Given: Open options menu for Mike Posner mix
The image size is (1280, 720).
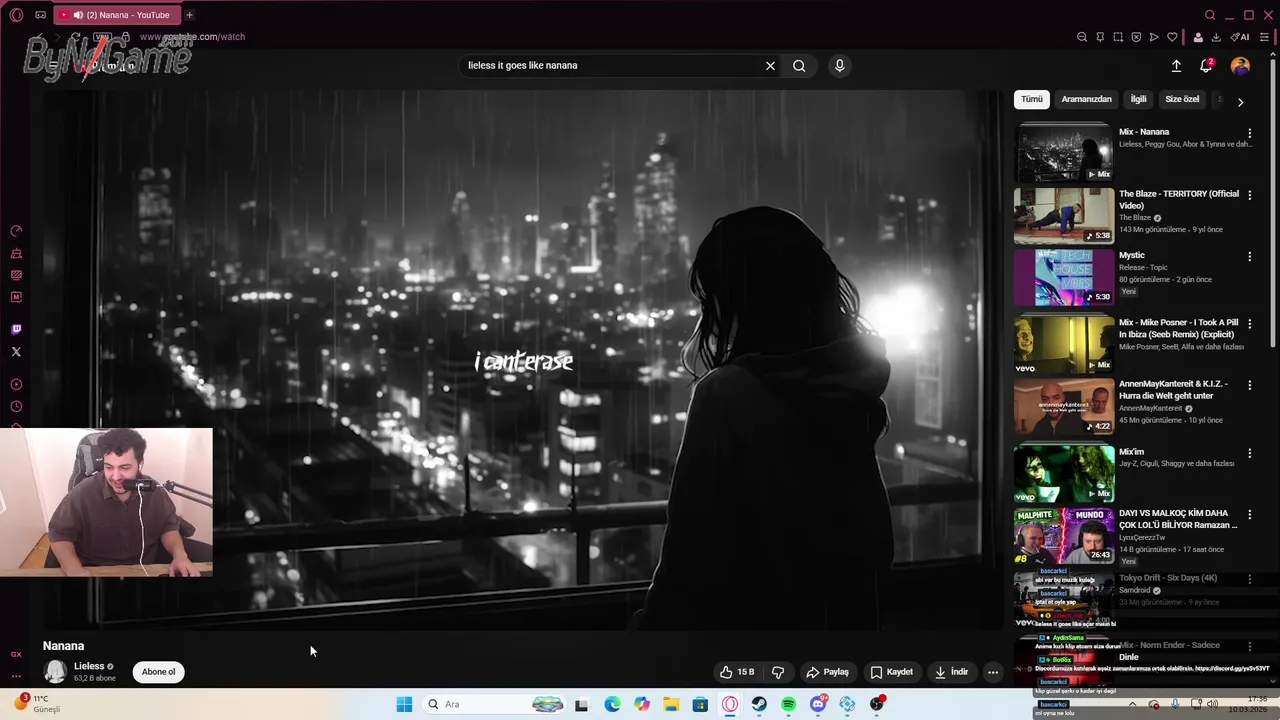Looking at the screenshot, I should (1249, 324).
